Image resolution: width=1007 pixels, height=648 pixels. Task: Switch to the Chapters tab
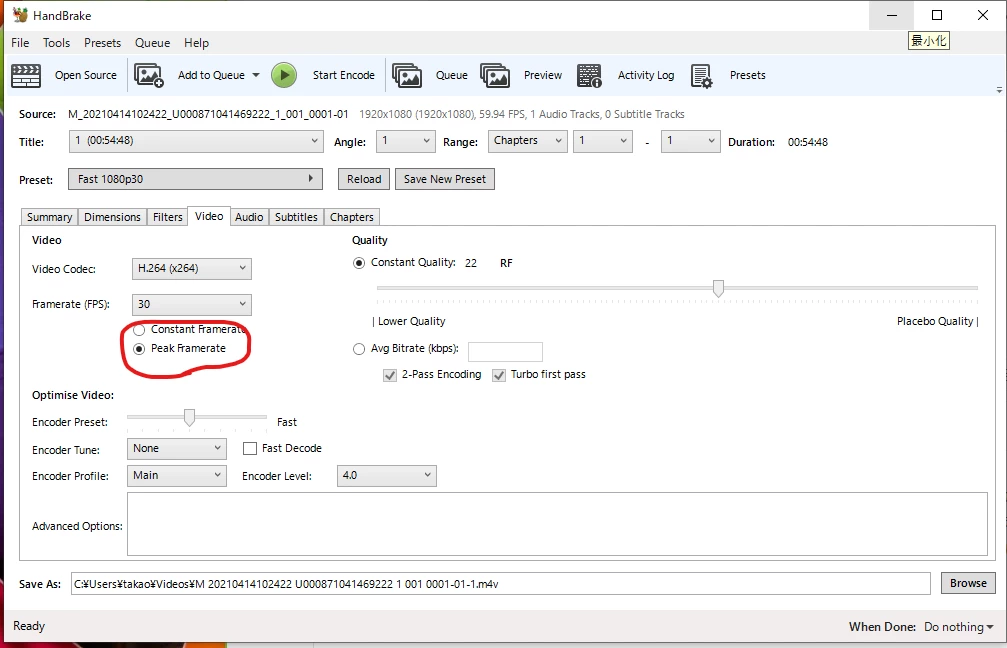point(351,217)
